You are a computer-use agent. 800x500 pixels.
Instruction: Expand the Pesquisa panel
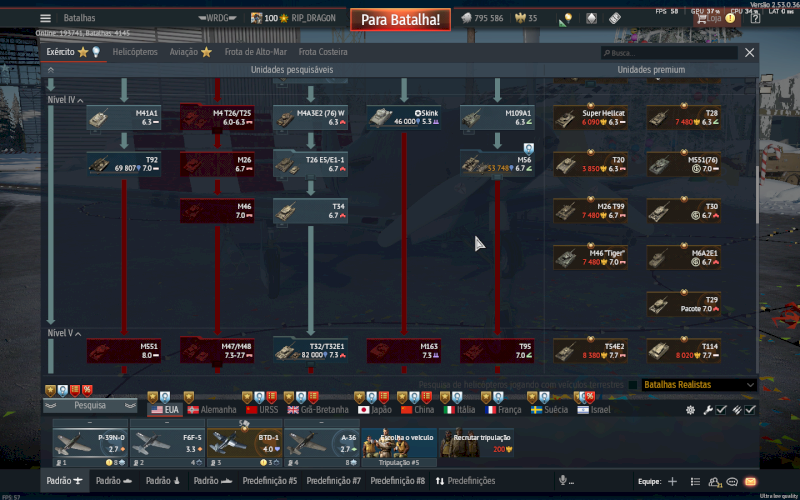tap(90, 406)
